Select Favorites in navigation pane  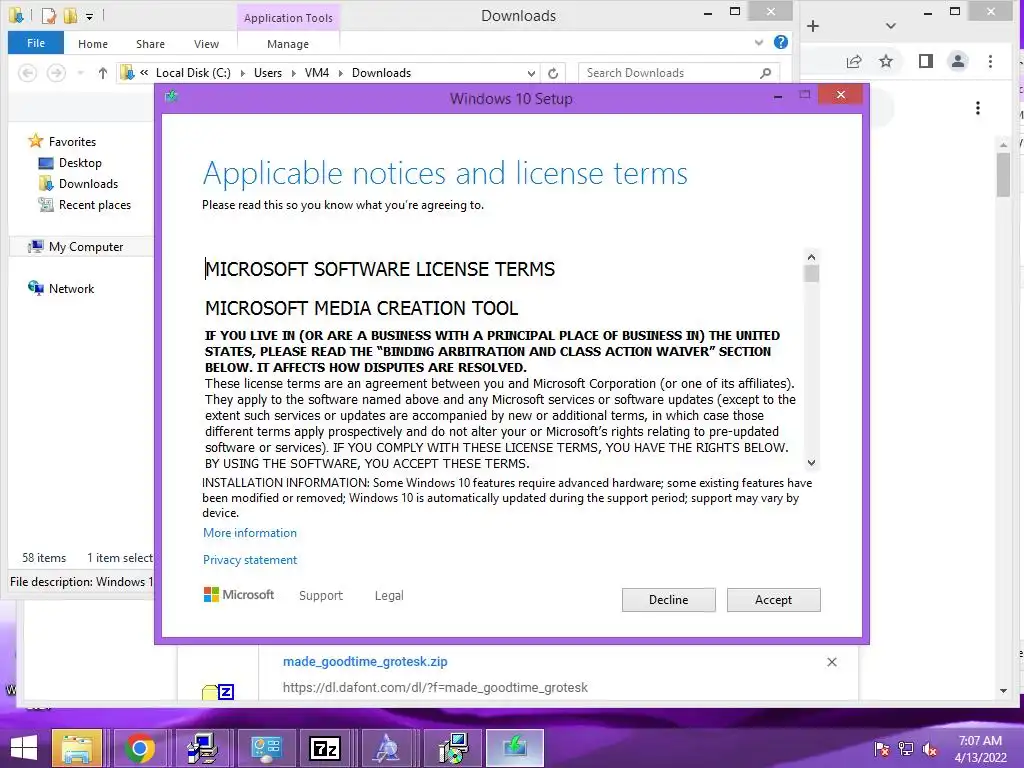(63, 141)
